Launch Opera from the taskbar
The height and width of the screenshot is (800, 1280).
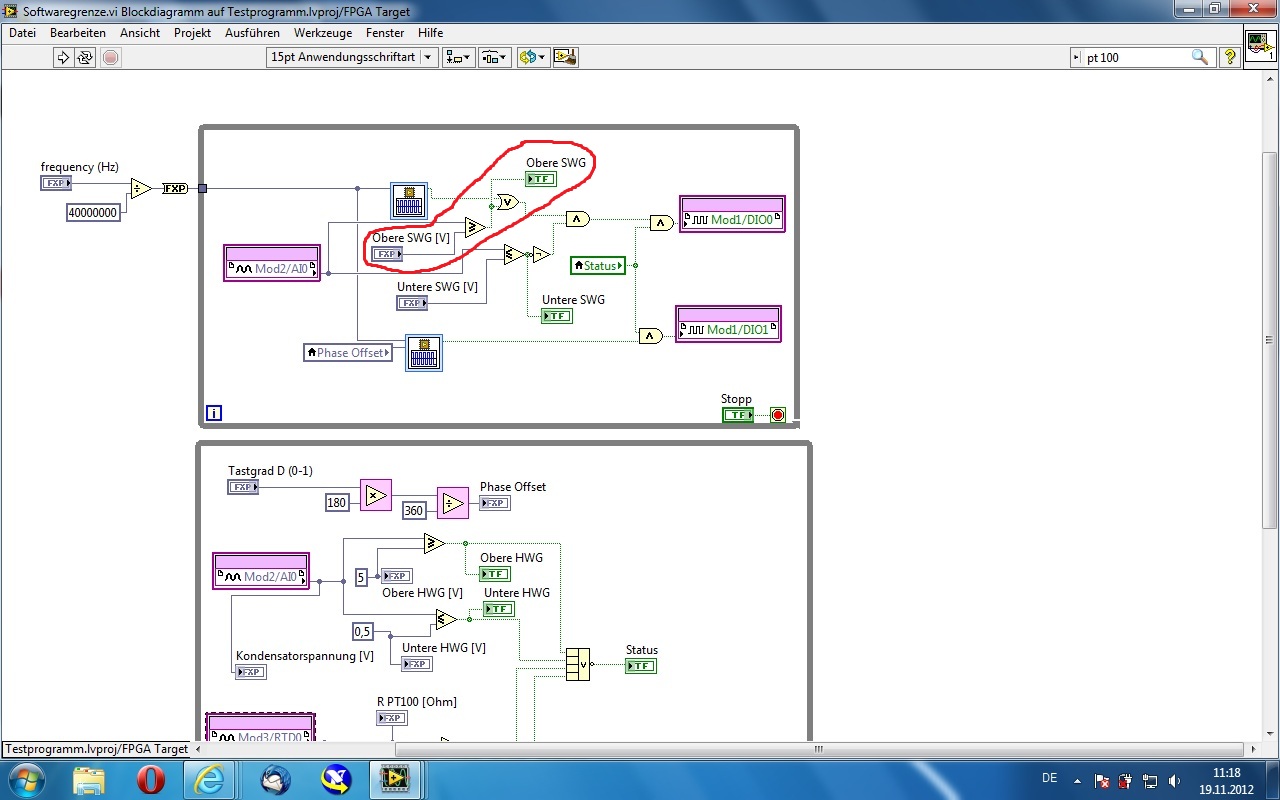[x=150, y=778]
